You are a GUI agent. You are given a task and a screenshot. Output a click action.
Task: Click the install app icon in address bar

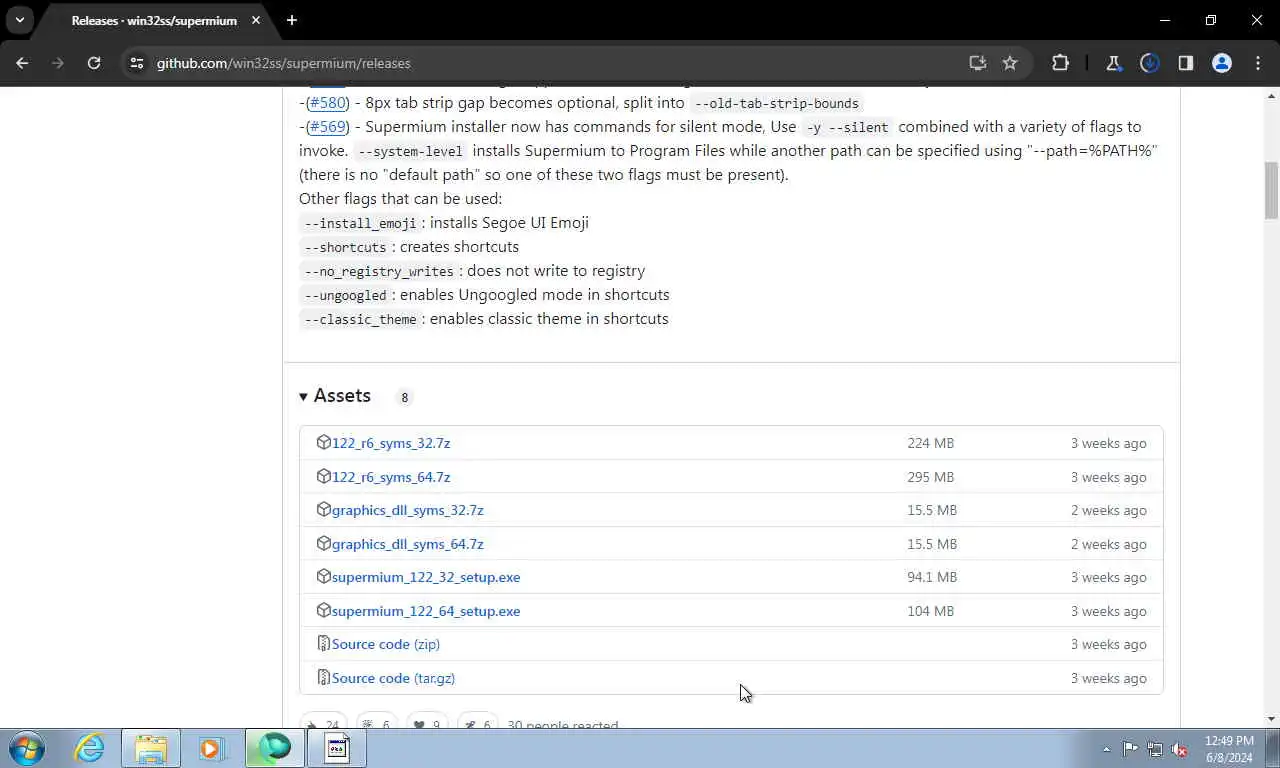coord(978,63)
